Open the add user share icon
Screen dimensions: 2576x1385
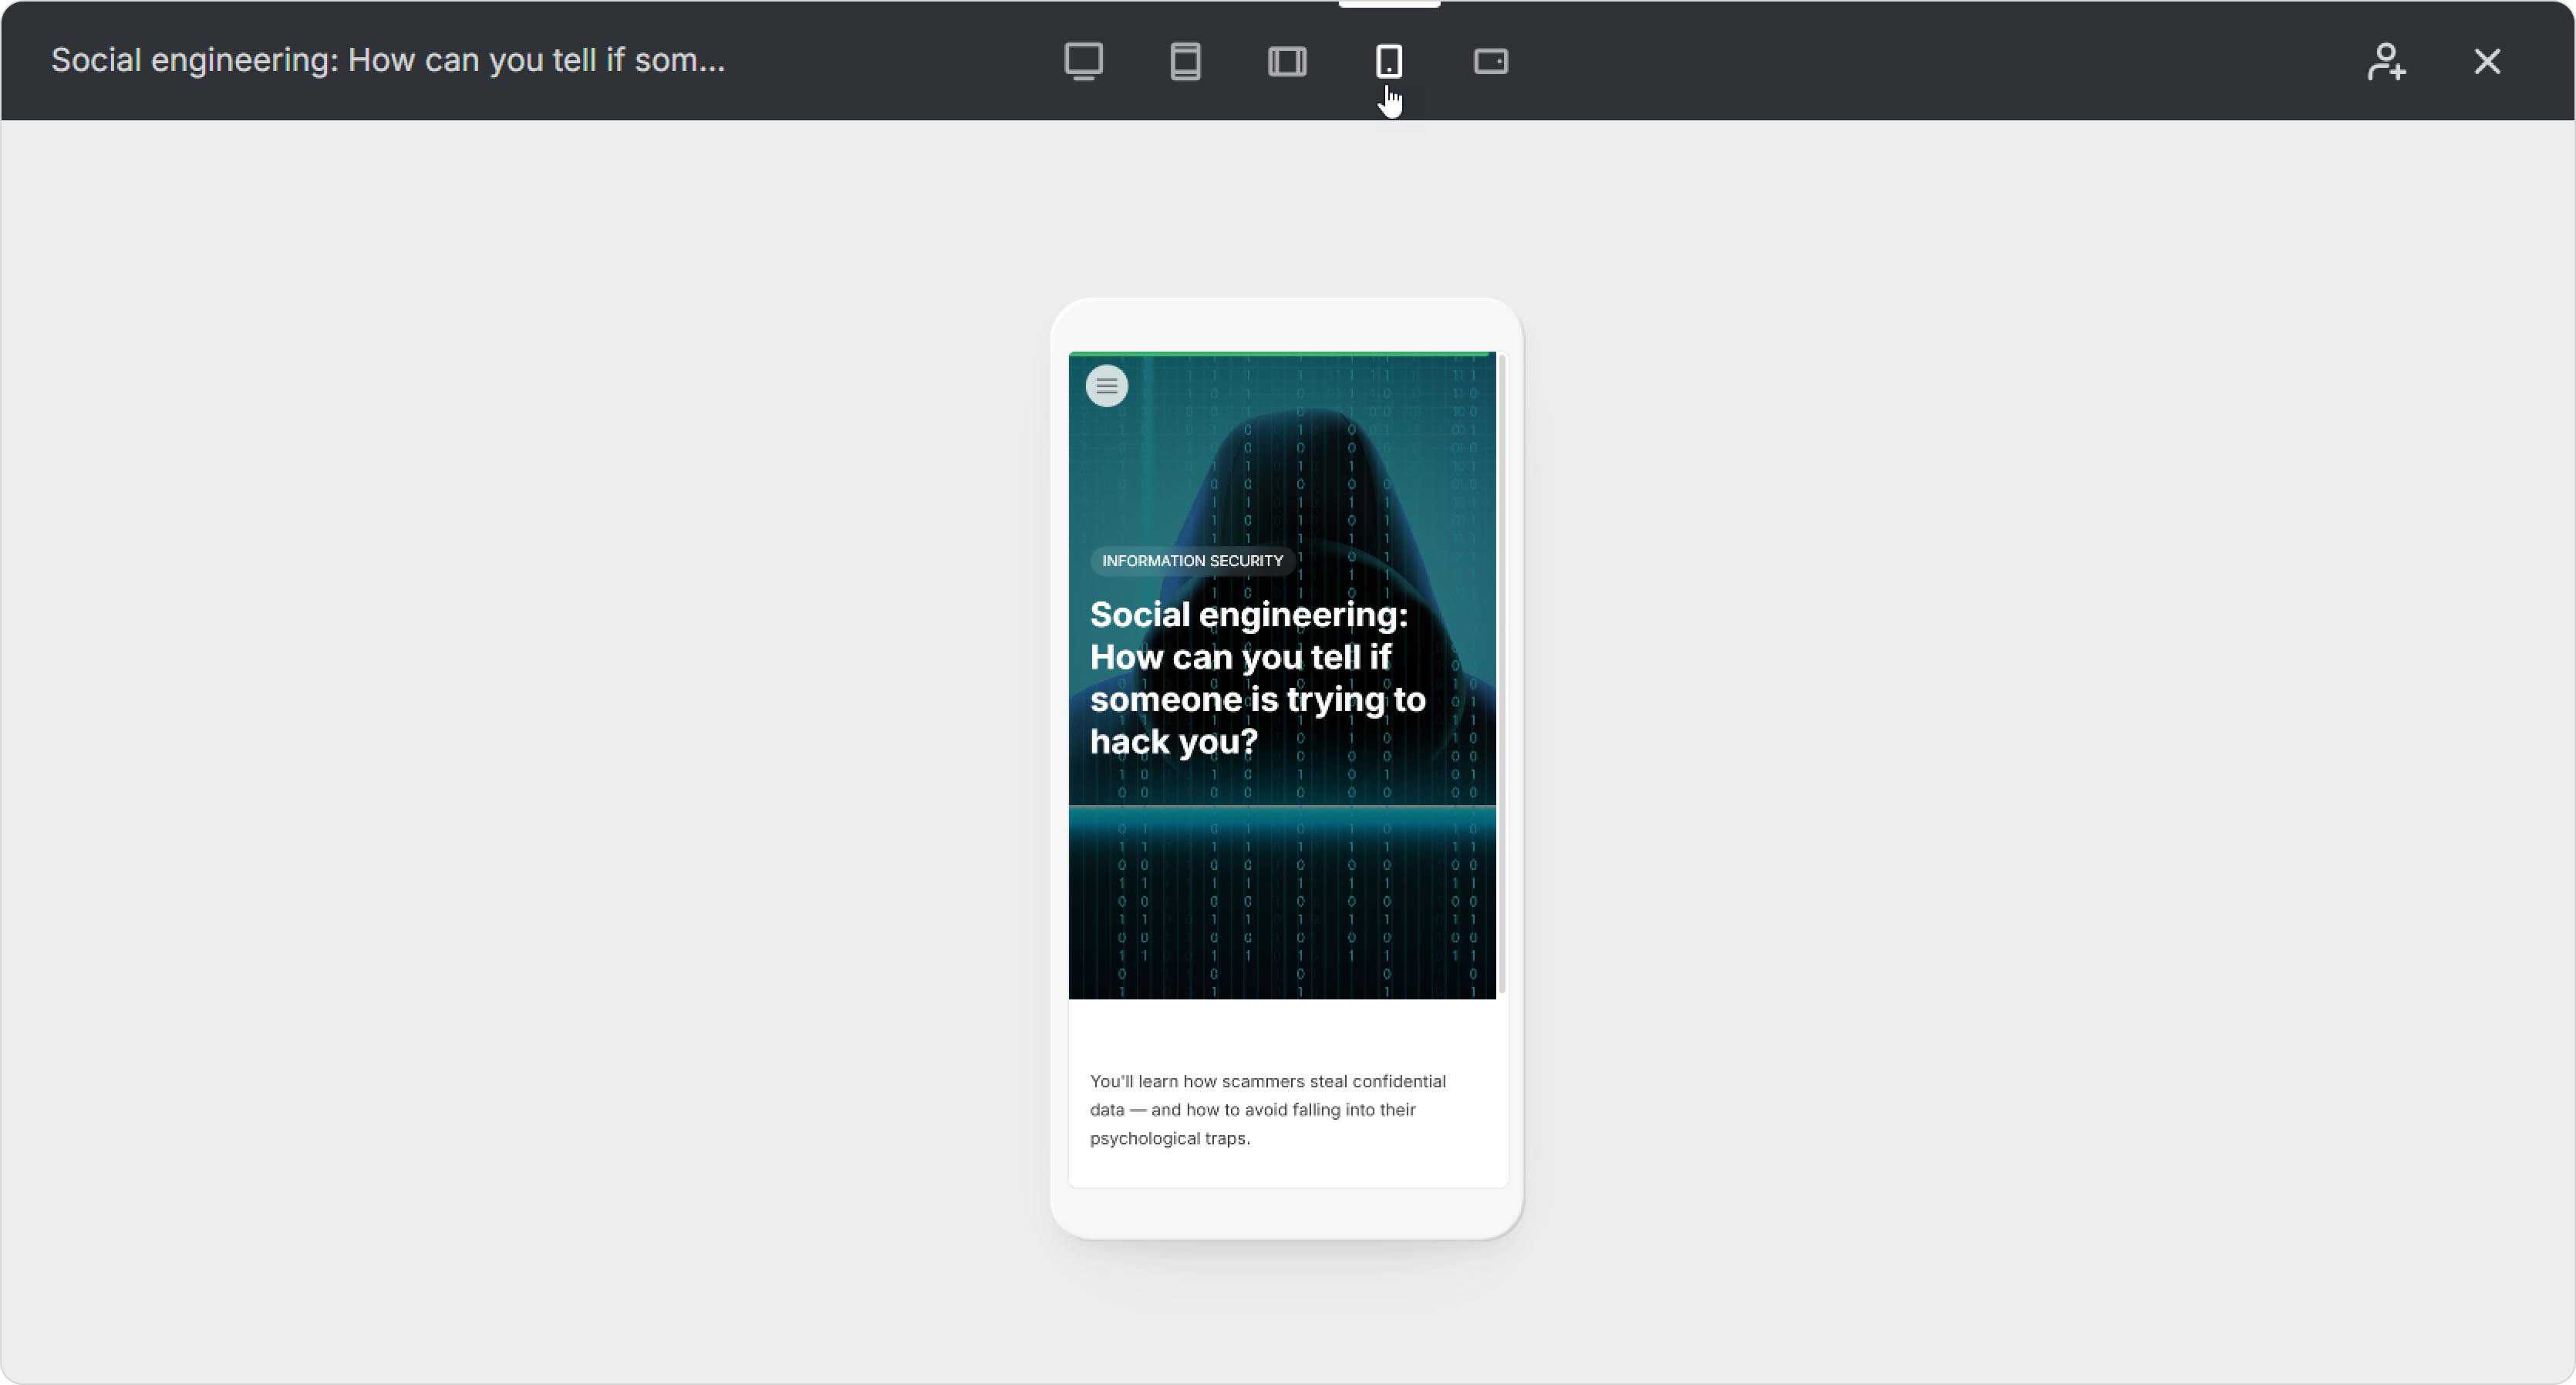(2386, 61)
